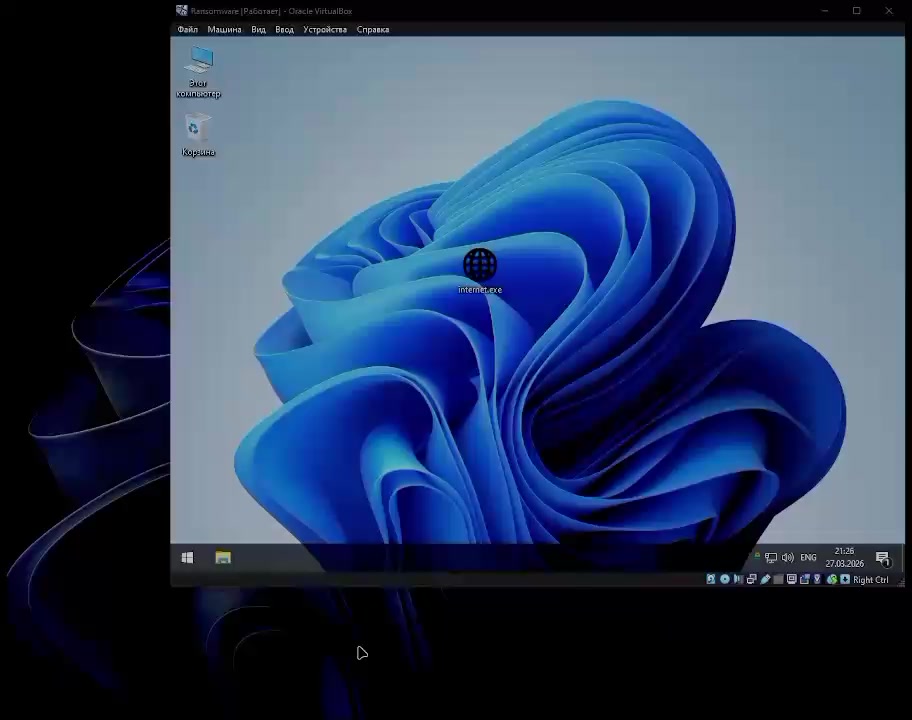This screenshot has width=912, height=720.
Task: Open the Вид menu
Action: (x=258, y=30)
